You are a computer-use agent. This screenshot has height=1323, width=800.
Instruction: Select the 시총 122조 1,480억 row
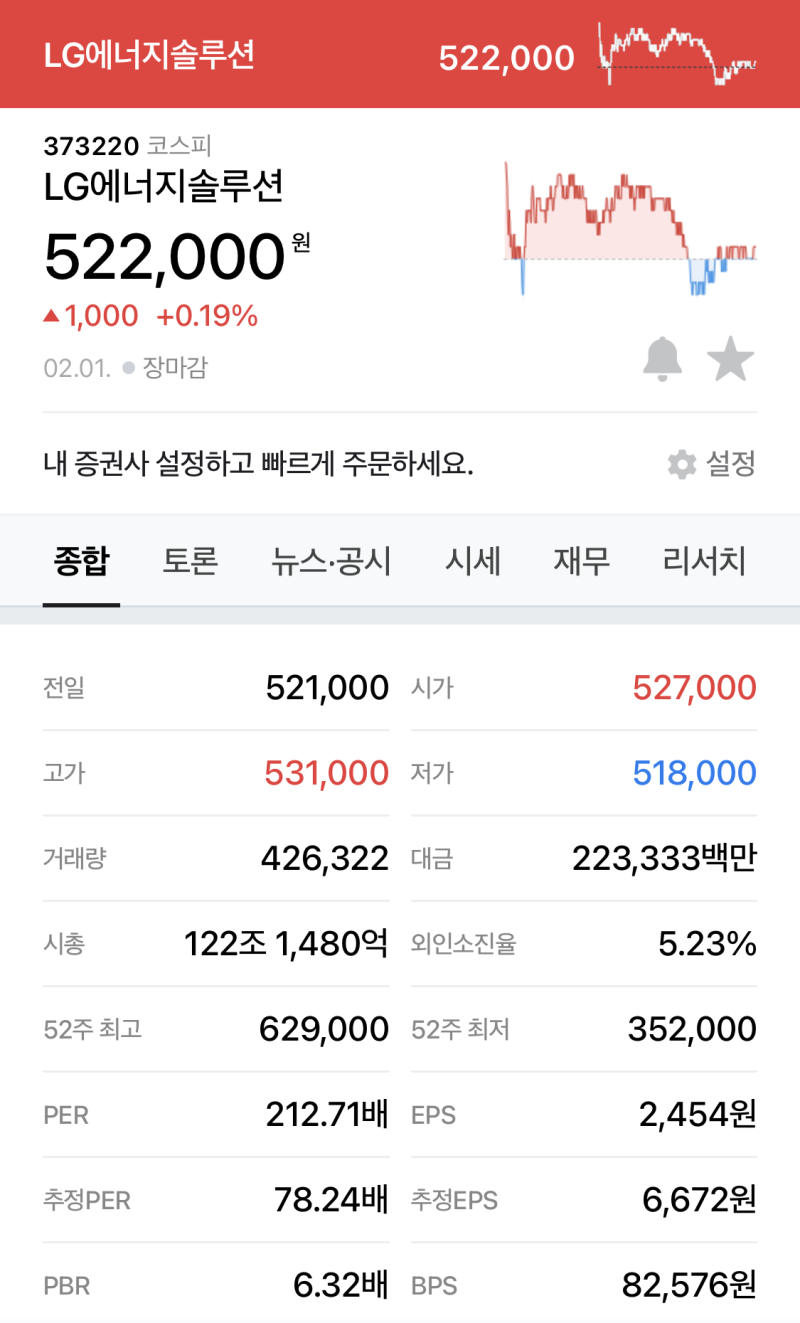pos(215,943)
